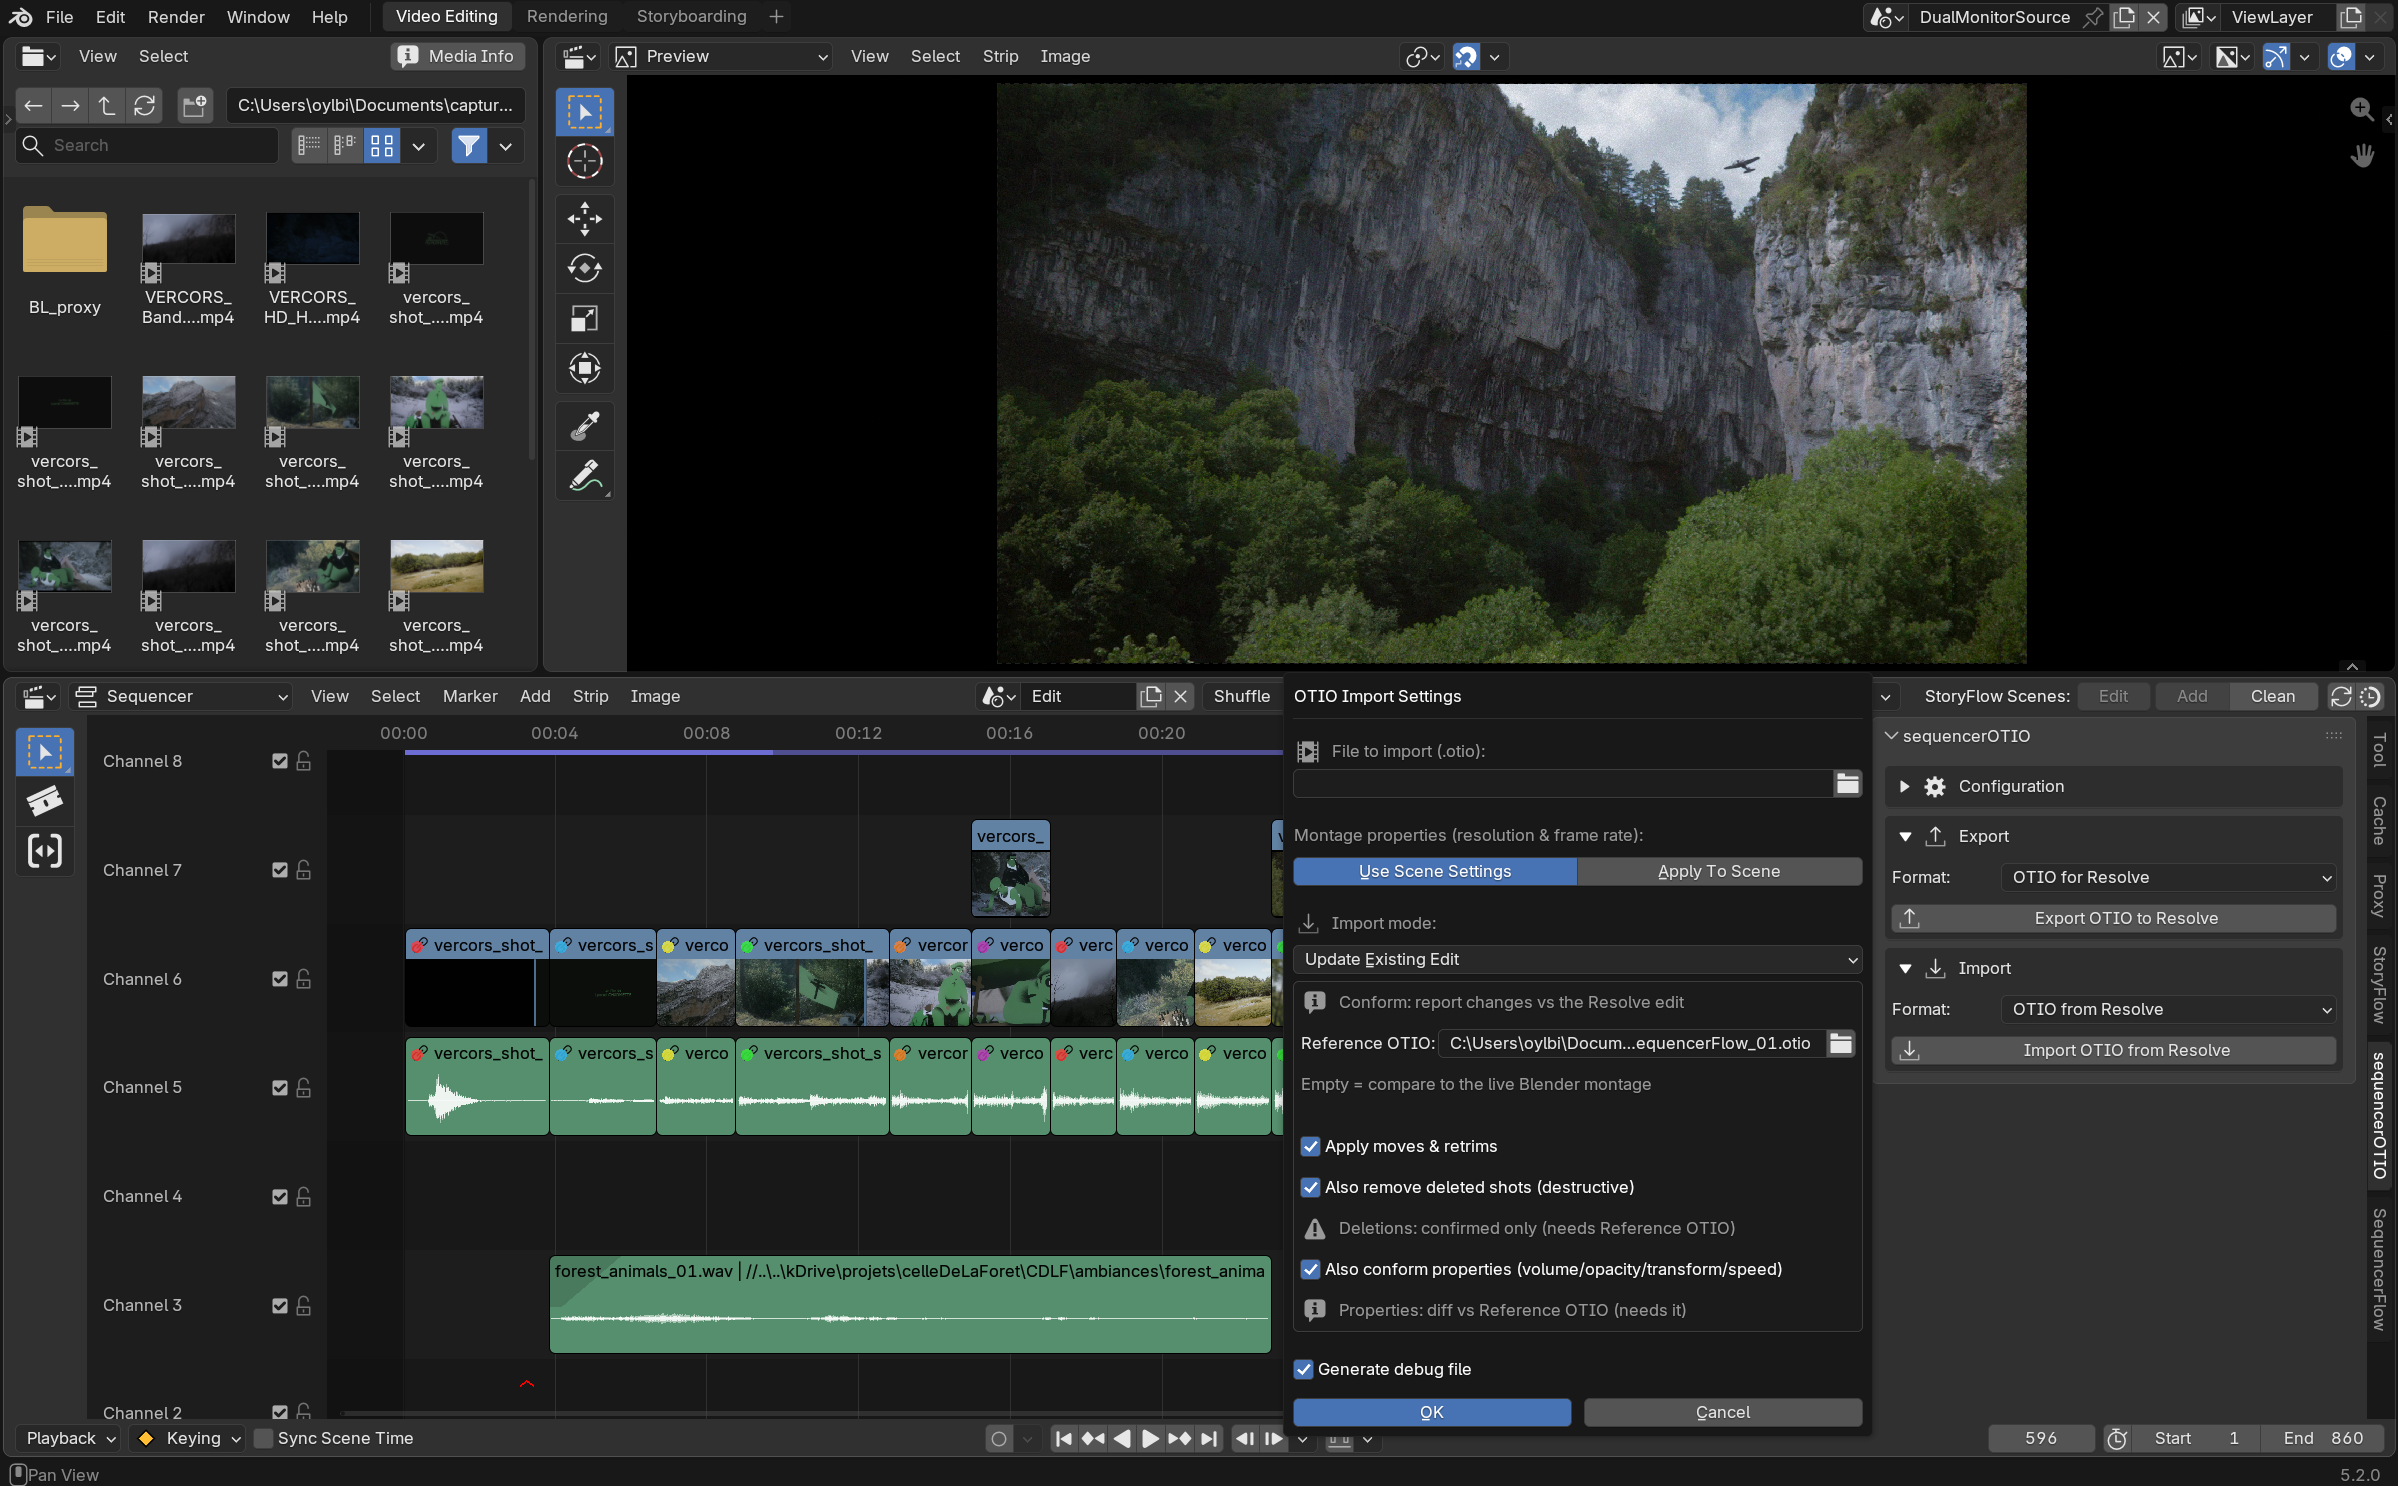The height and width of the screenshot is (1486, 2398).
Task: Select the Slip tool in the sequencer toolbar
Action: tap(45, 851)
